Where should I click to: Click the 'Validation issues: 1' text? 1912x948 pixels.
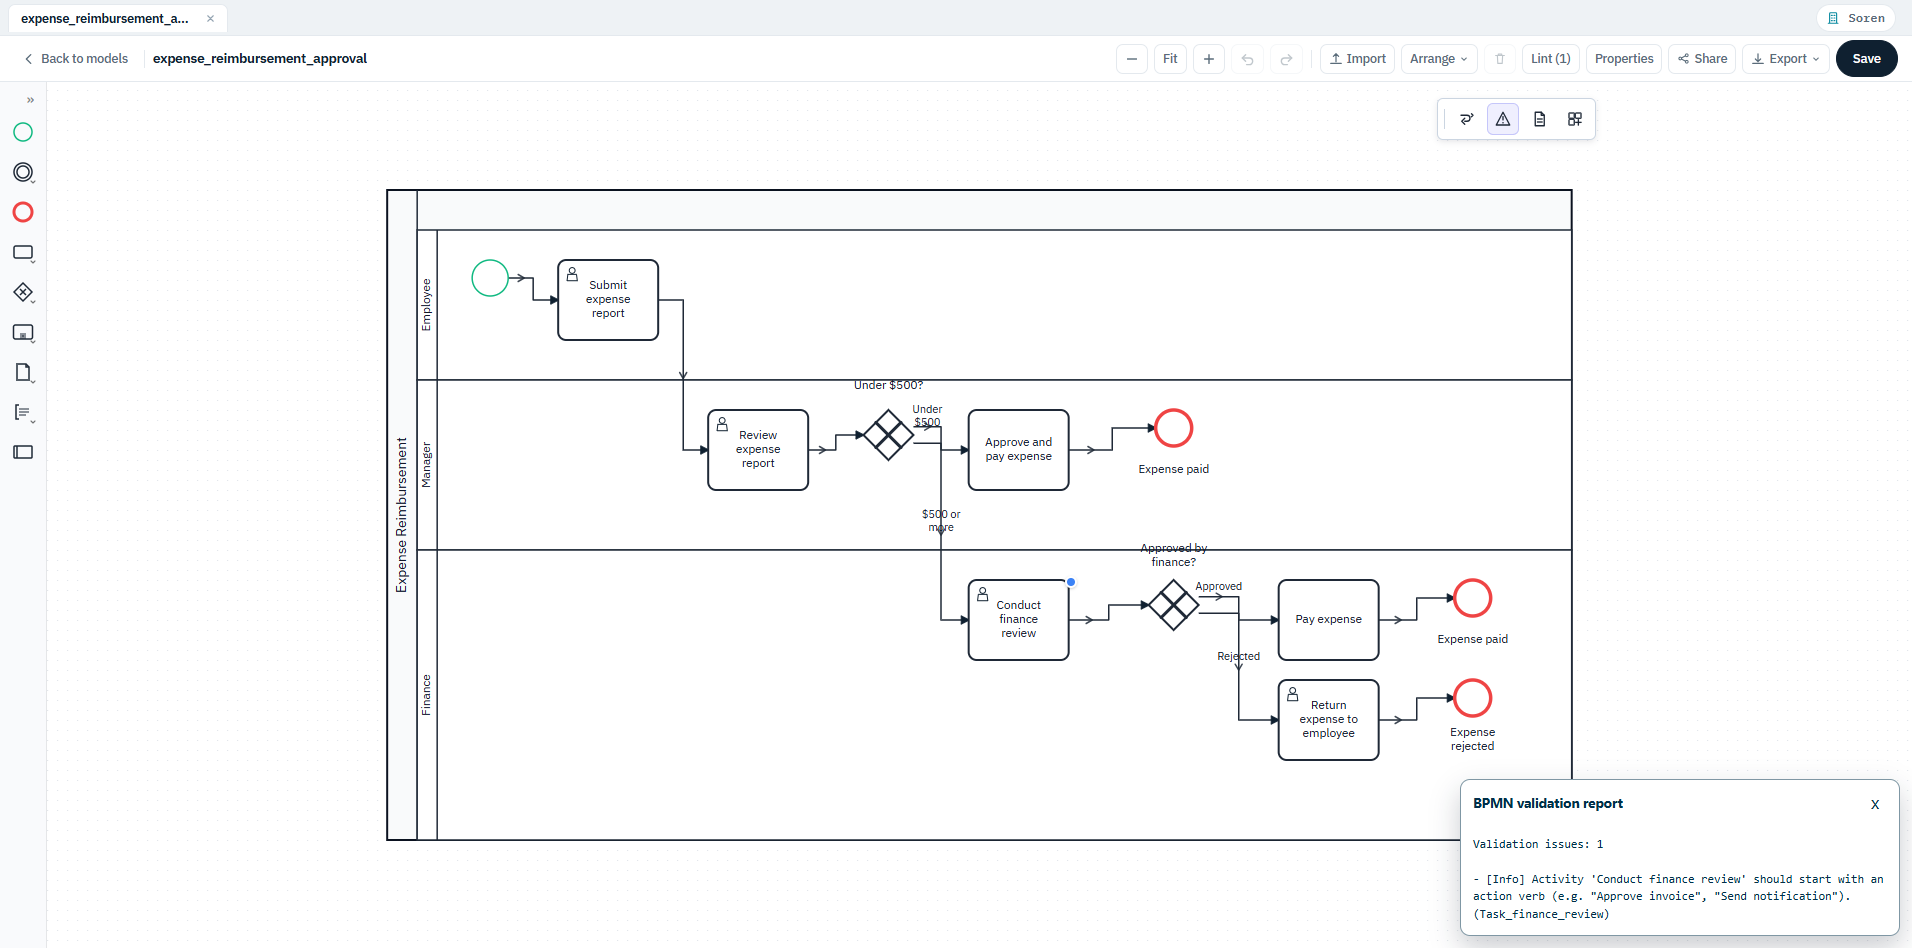[x=1538, y=845]
